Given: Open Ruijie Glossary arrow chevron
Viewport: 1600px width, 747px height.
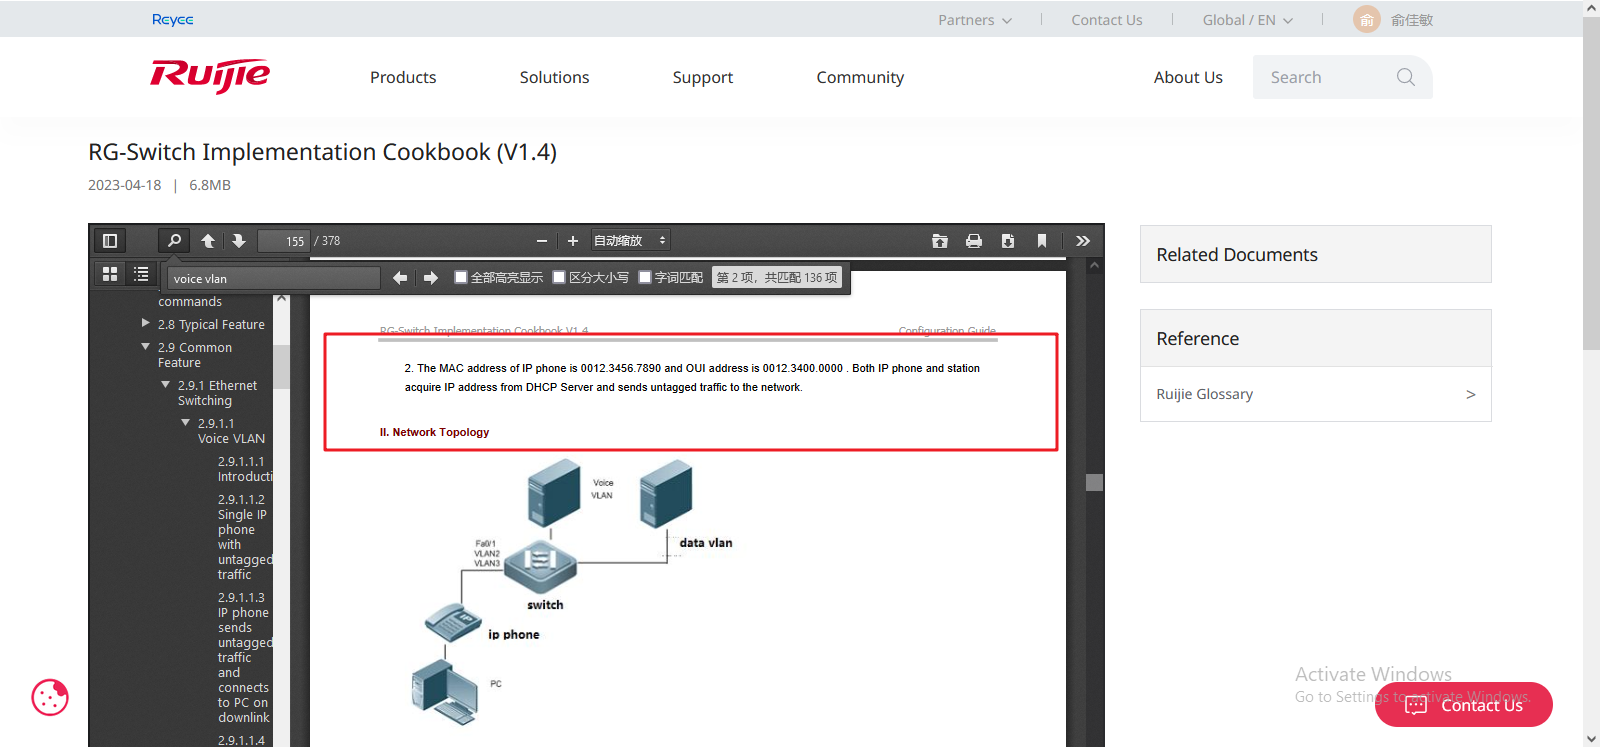Looking at the screenshot, I should point(1470,394).
